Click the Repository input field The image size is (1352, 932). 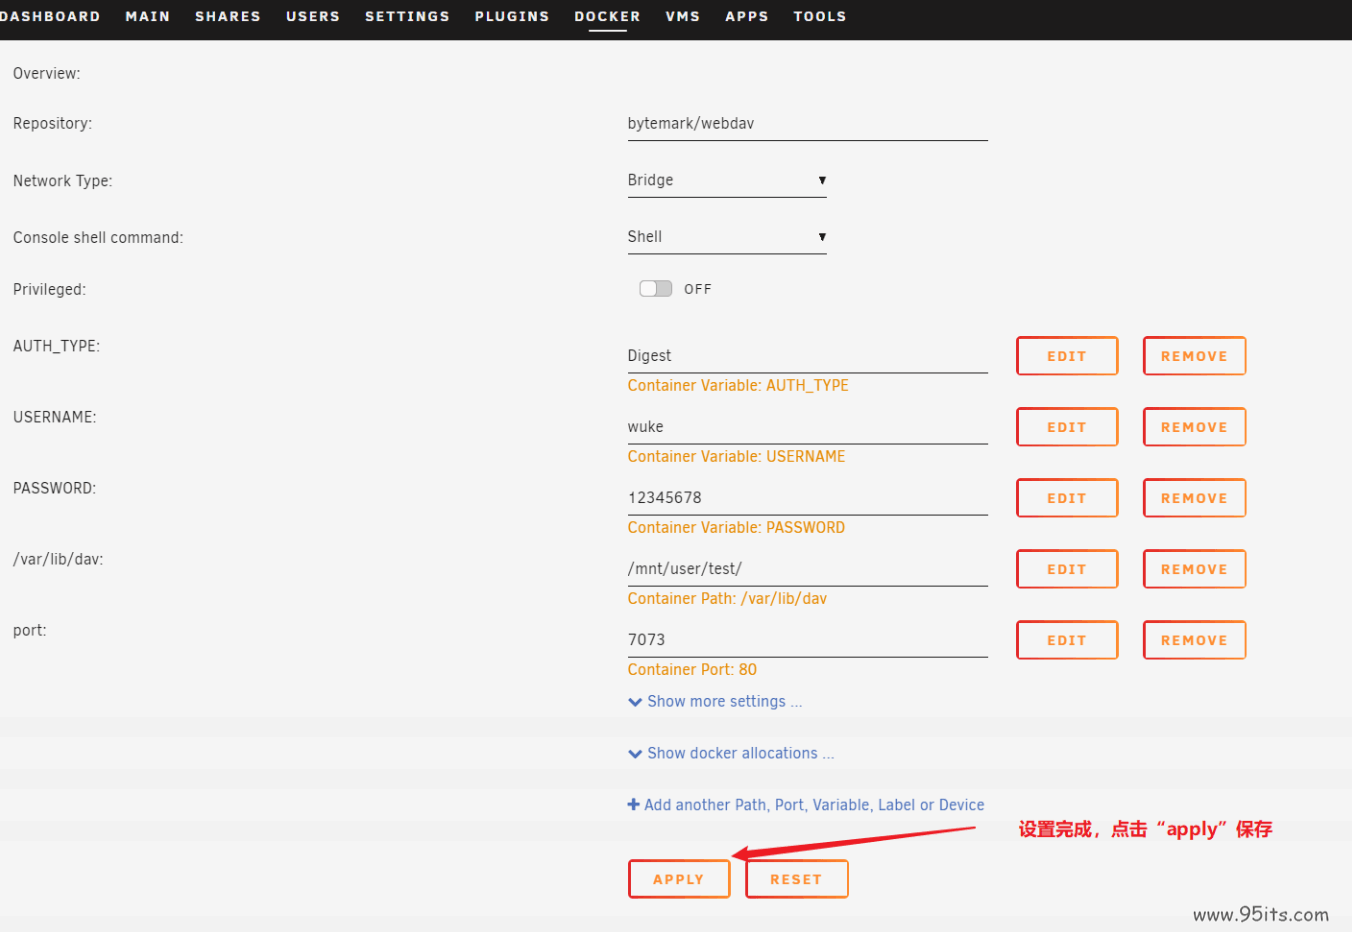click(x=807, y=124)
